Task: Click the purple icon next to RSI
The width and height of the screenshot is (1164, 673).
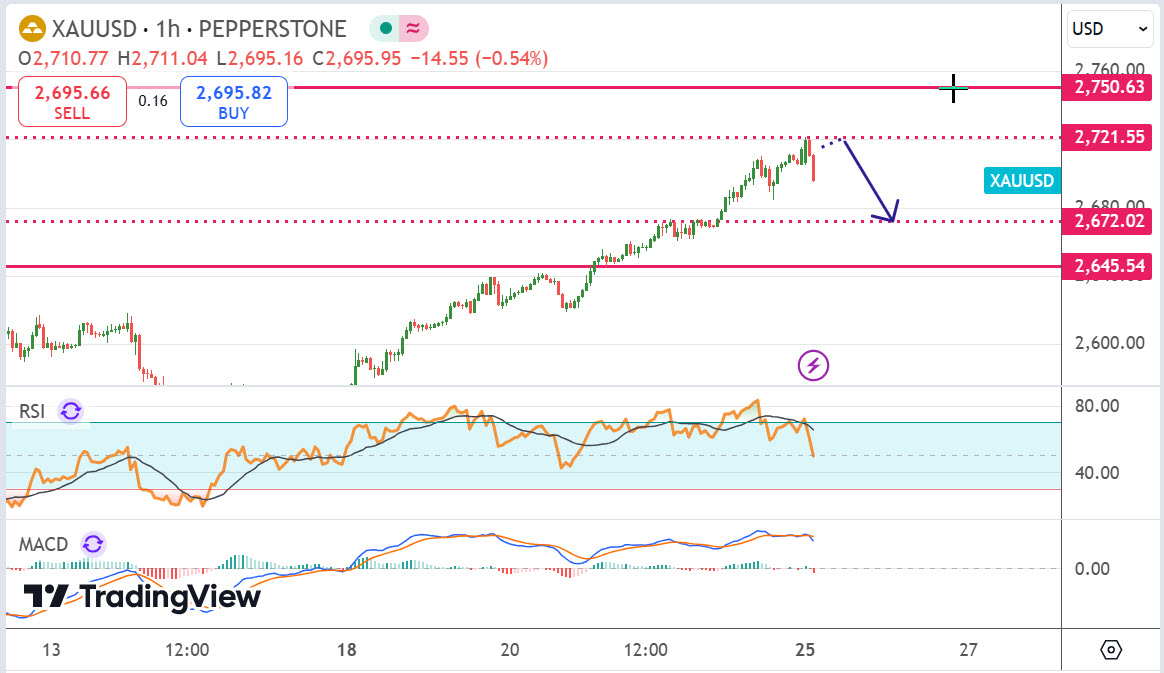Action: pos(71,410)
